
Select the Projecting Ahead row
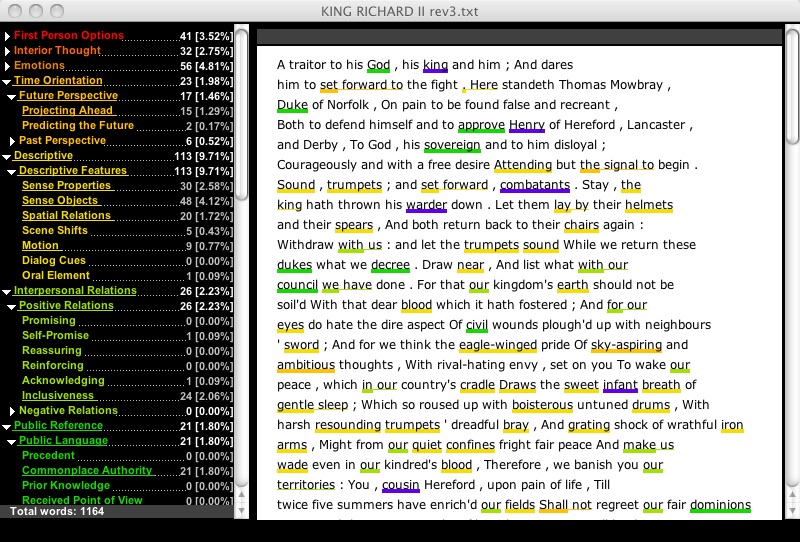coord(127,111)
